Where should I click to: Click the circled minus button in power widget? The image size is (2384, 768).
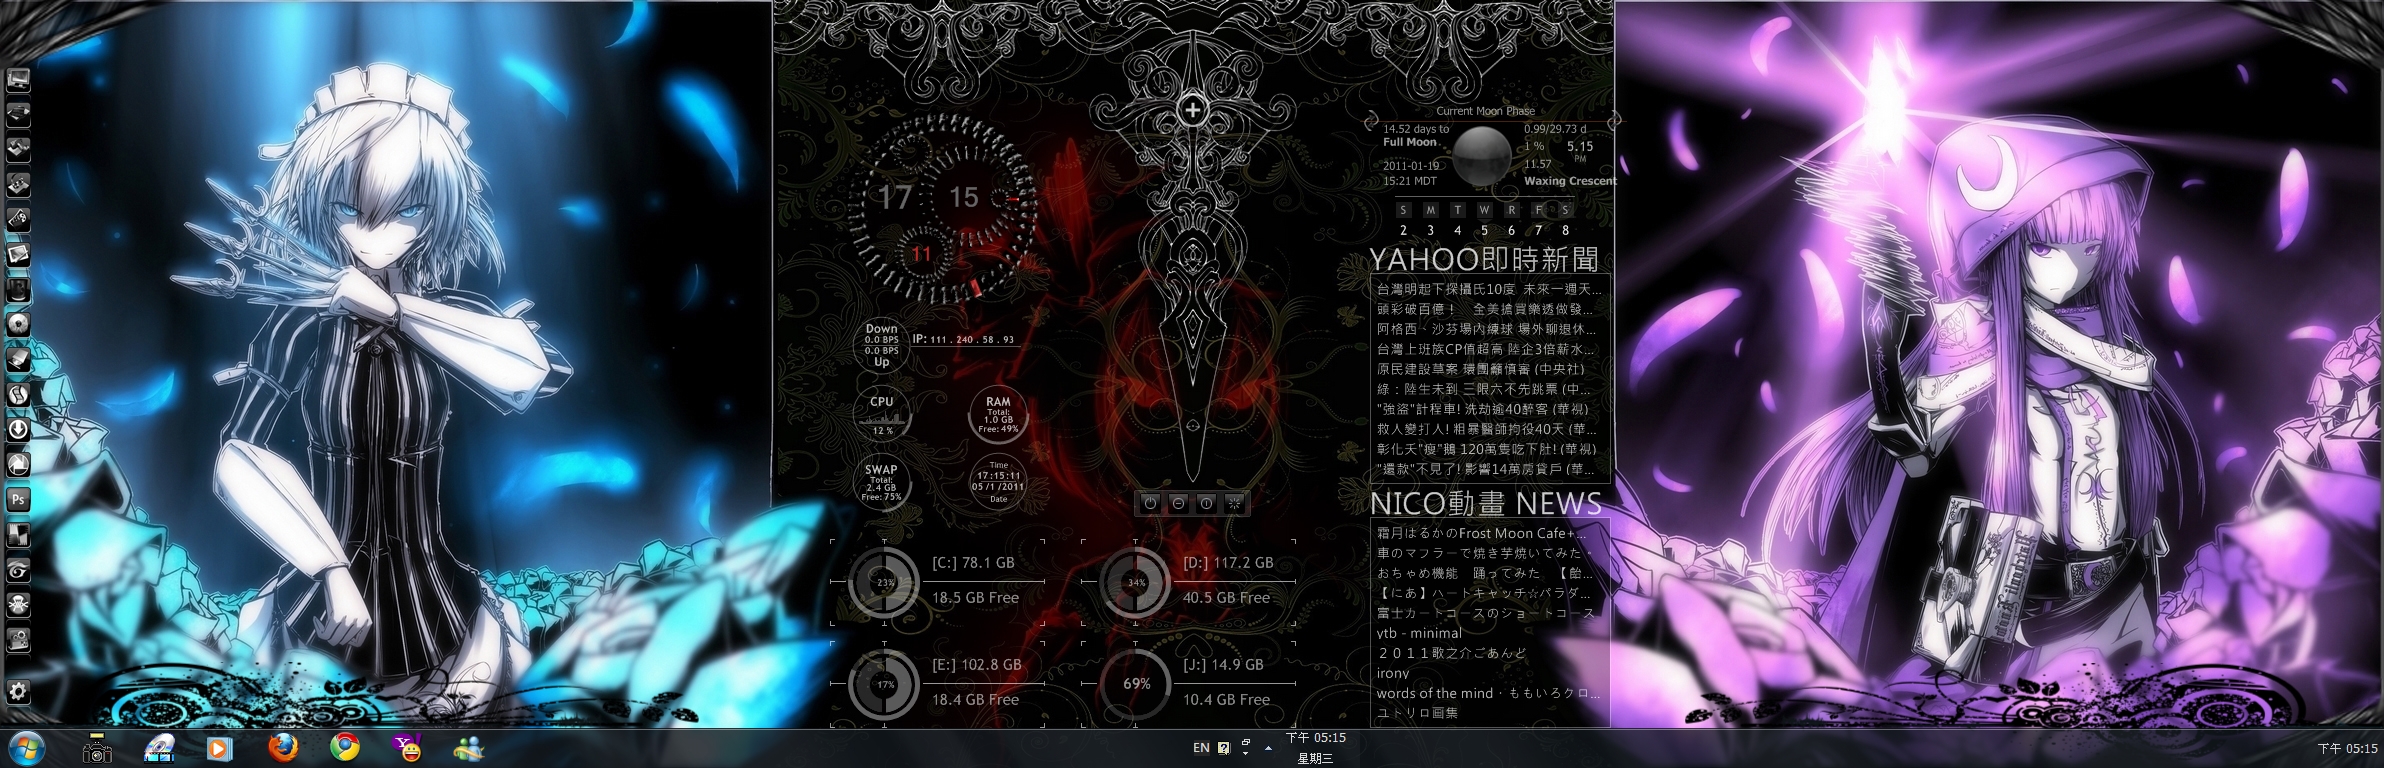click(1178, 503)
